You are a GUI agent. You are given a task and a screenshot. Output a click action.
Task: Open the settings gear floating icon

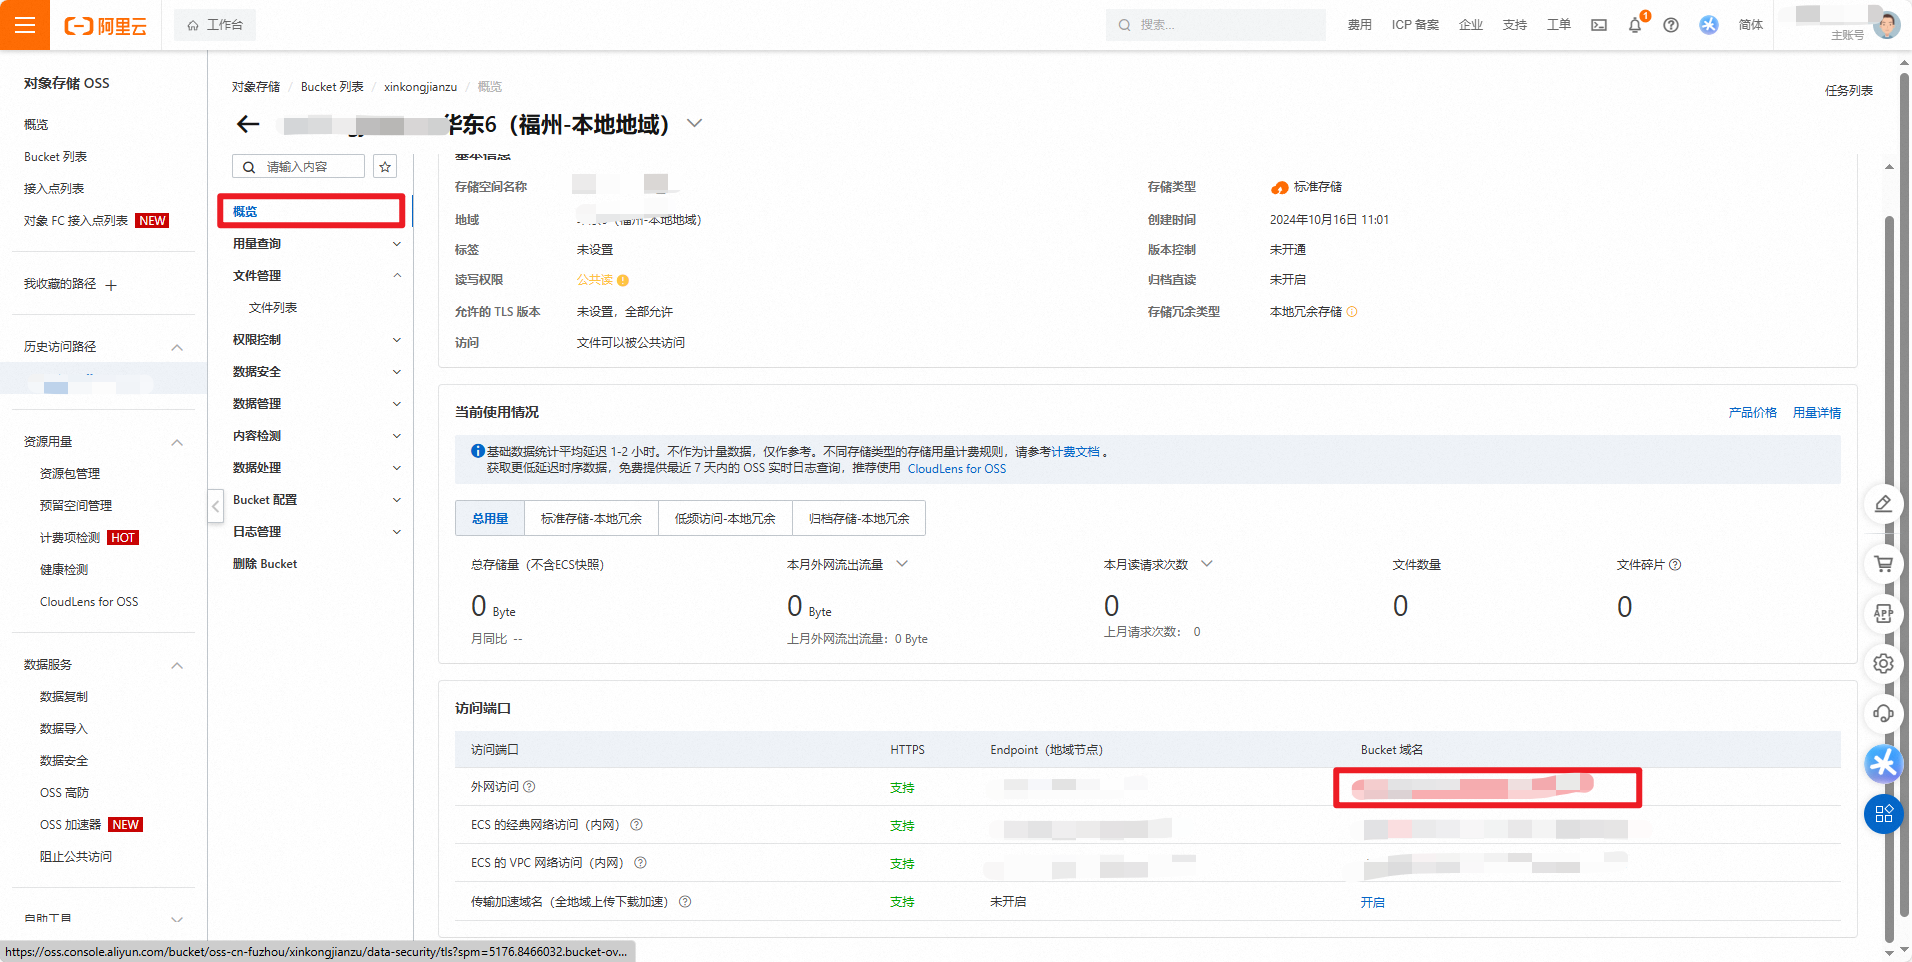pyautogui.click(x=1883, y=664)
